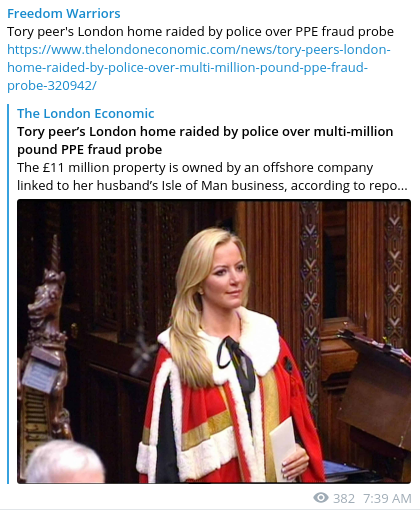Open The London Economic site name
Viewport: 420px width, 517px height.
pyautogui.click(x=86, y=114)
